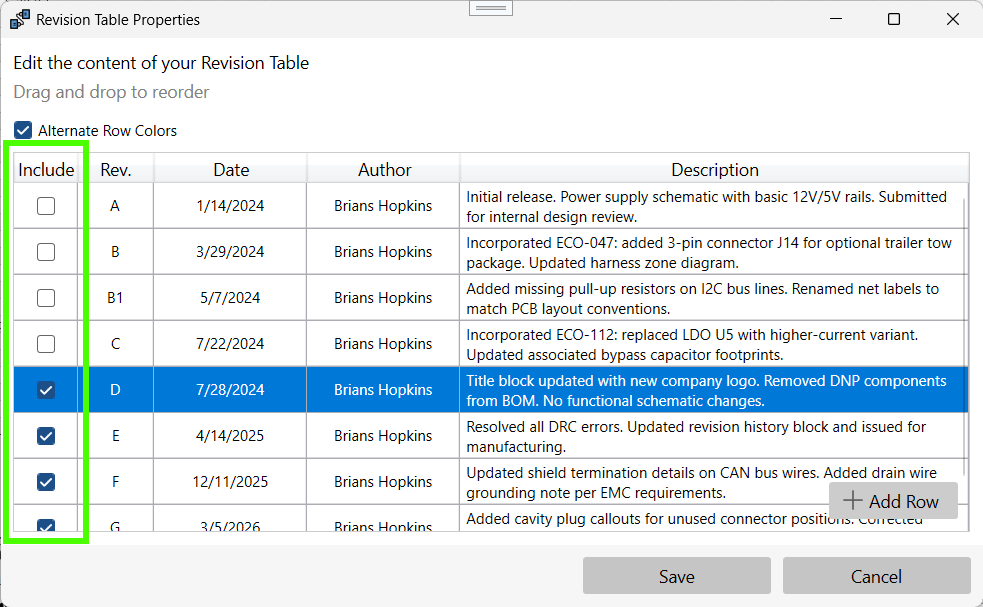Check Include for revision A
This screenshot has width=983, height=607.
(x=46, y=206)
